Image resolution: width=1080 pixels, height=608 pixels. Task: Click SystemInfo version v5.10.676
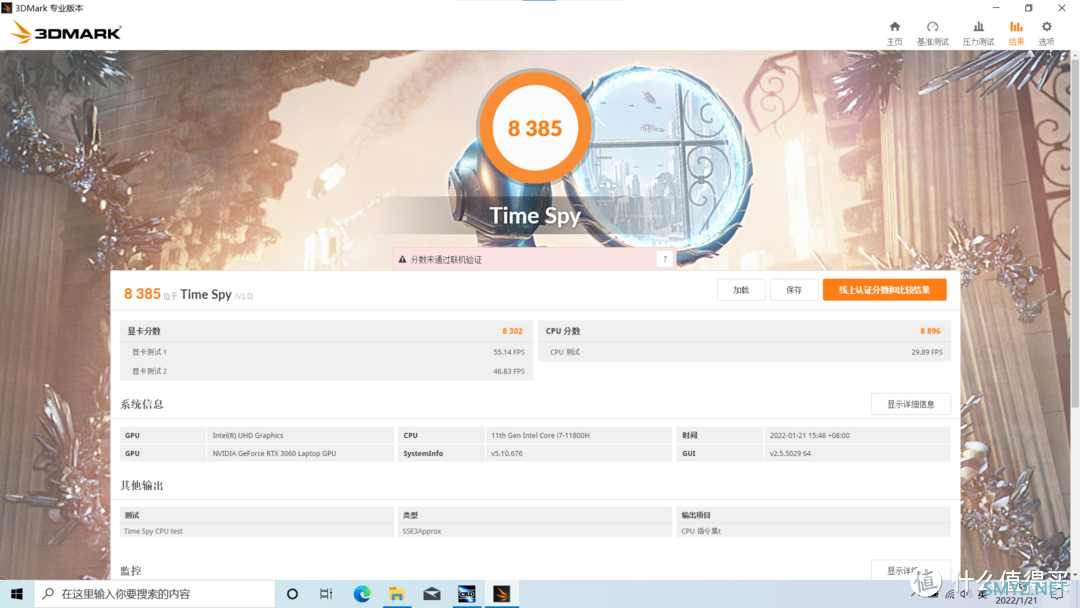coord(506,453)
